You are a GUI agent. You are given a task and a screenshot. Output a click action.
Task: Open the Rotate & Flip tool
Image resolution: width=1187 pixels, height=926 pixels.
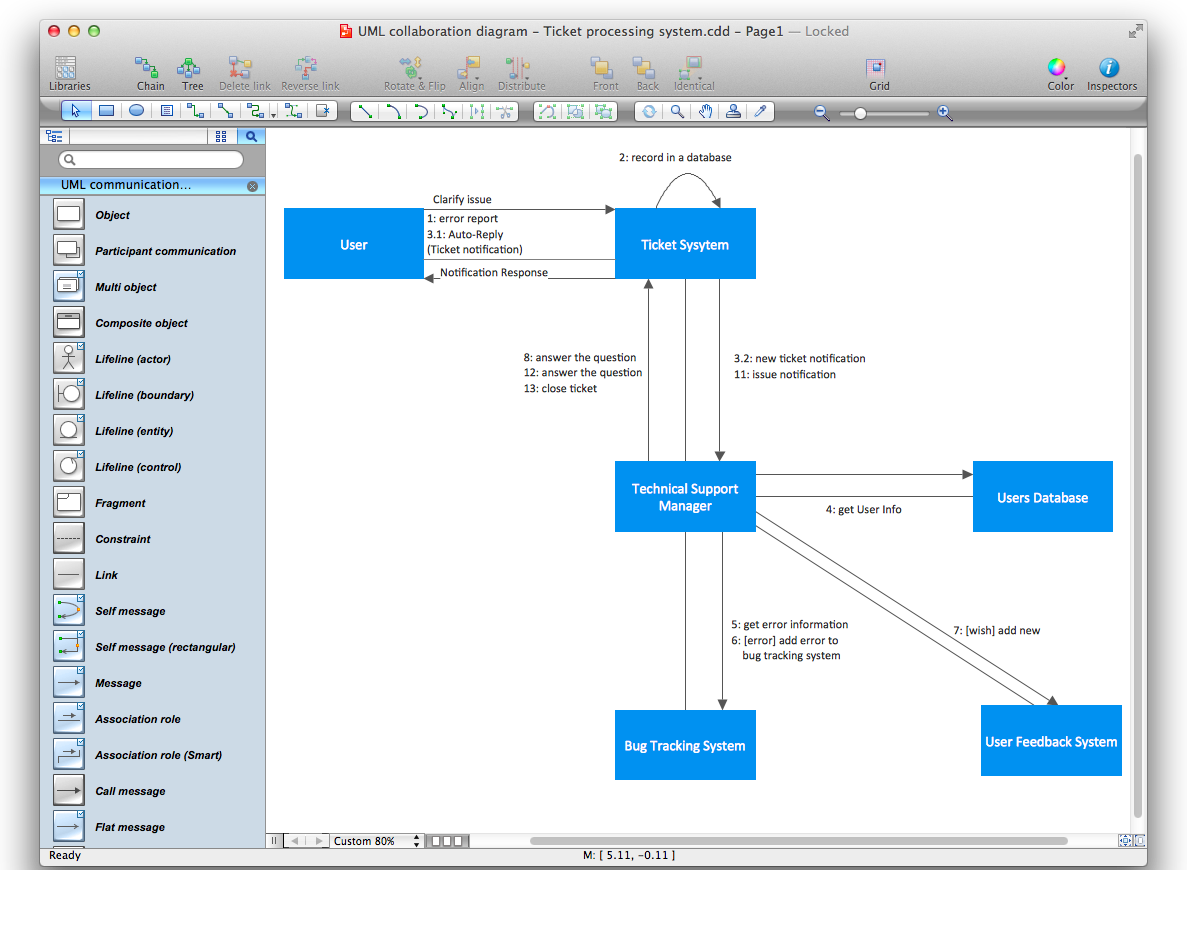(x=414, y=73)
